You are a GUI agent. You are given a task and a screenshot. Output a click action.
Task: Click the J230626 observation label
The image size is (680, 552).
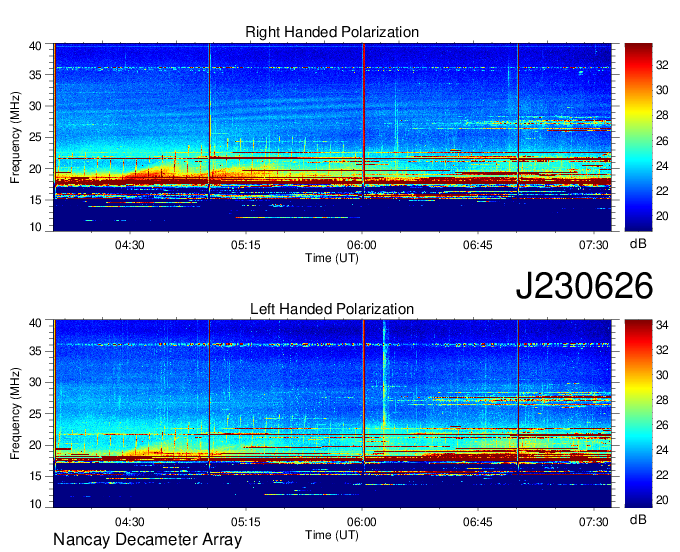pos(584,286)
